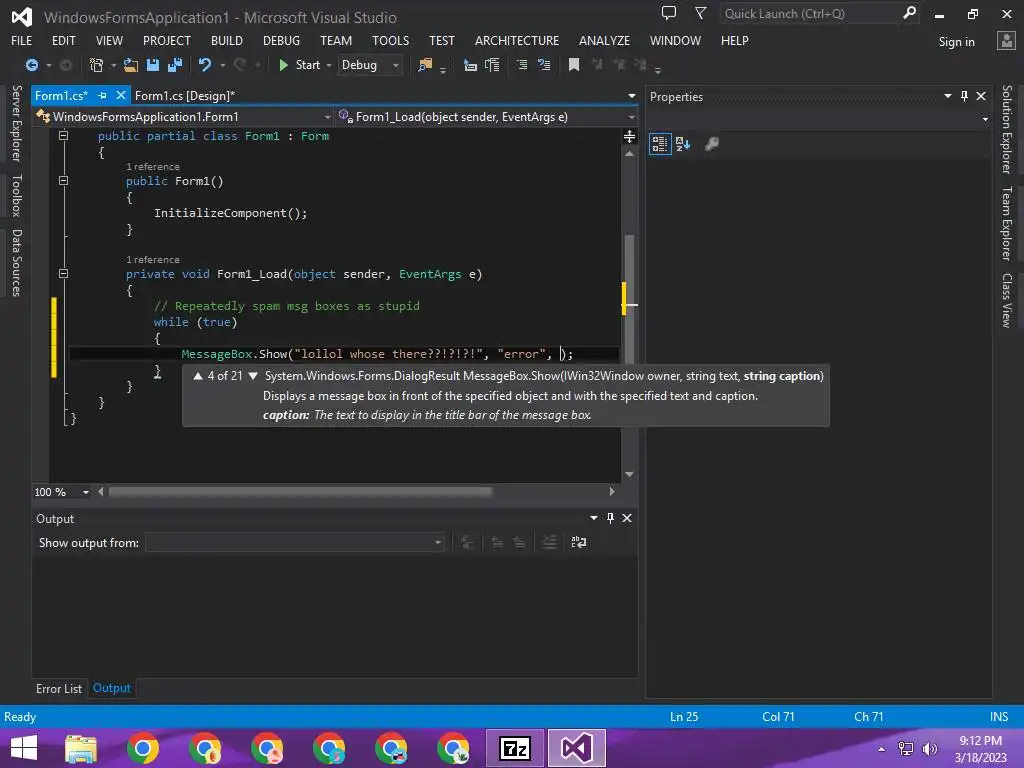Click the Find in Files icon
The height and width of the screenshot is (768, 1024).
point(424,65)
